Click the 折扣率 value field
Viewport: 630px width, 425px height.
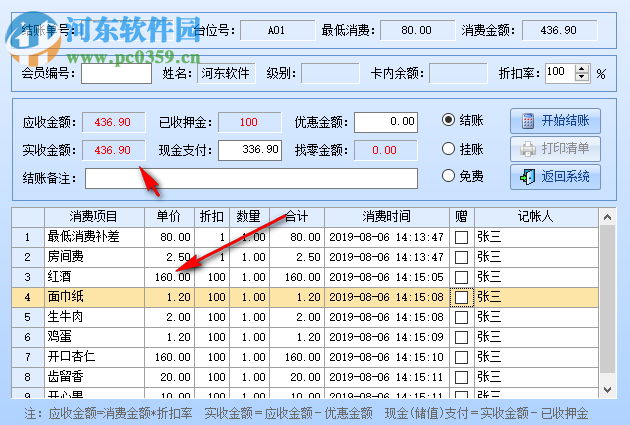pos(560,73)
